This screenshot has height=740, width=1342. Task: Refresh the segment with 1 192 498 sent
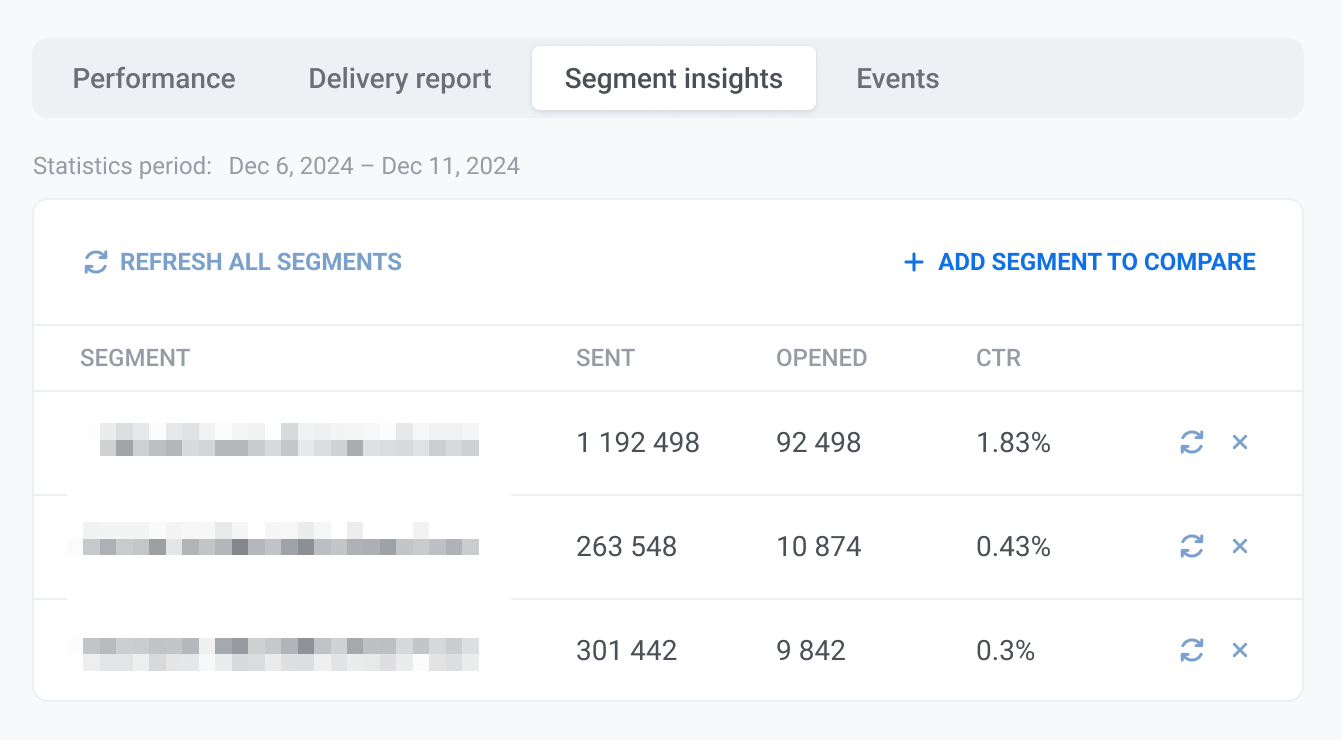(x=1191, y=442)
